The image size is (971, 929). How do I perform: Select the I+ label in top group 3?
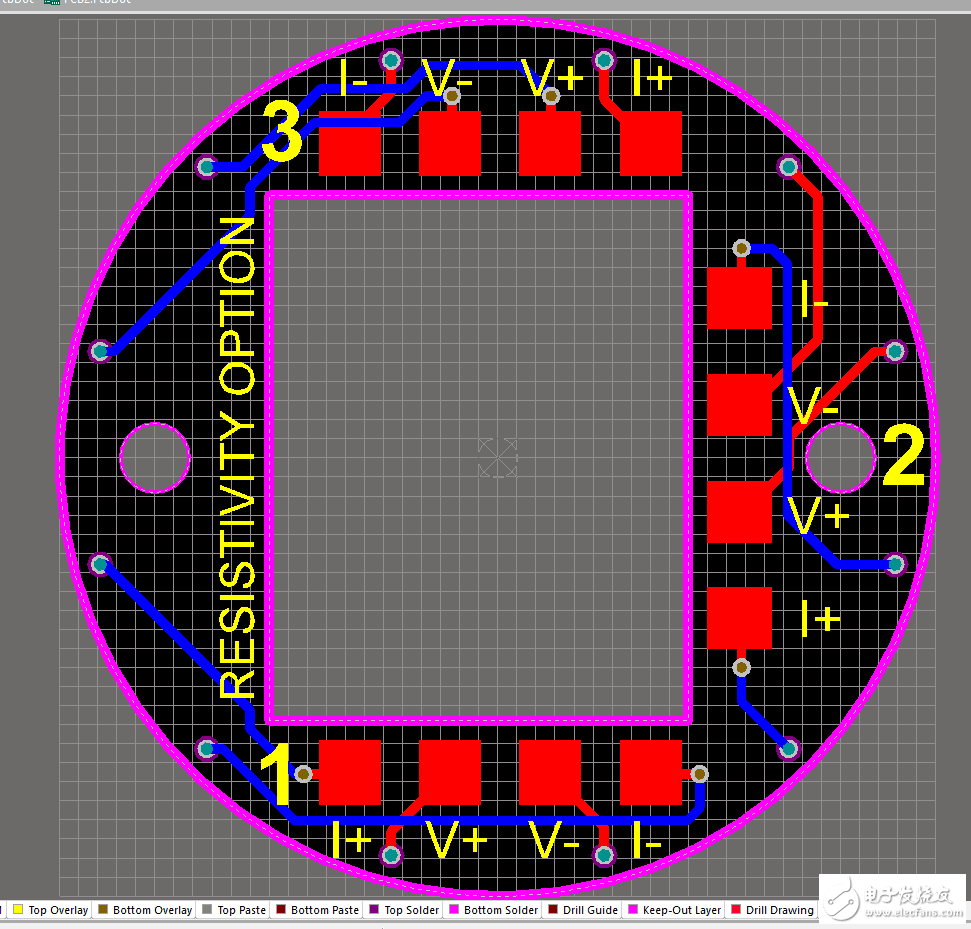(652, 77)
